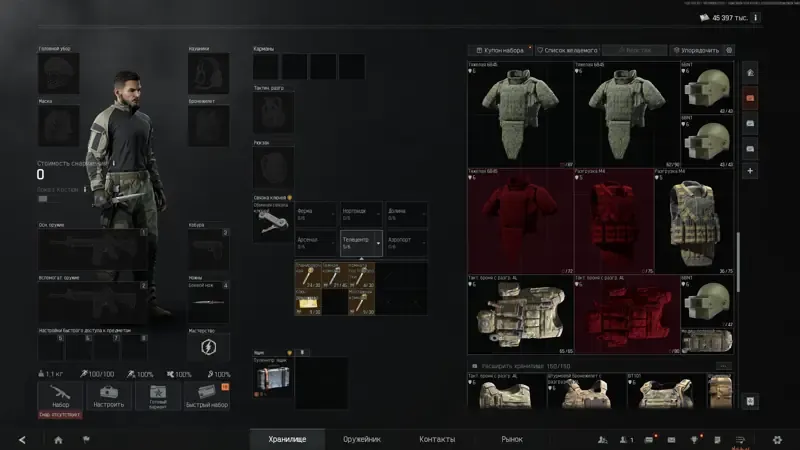800x450 pixels.
Task: Open sort settings gear beside Упорядочить
Action: pos(729,50)
